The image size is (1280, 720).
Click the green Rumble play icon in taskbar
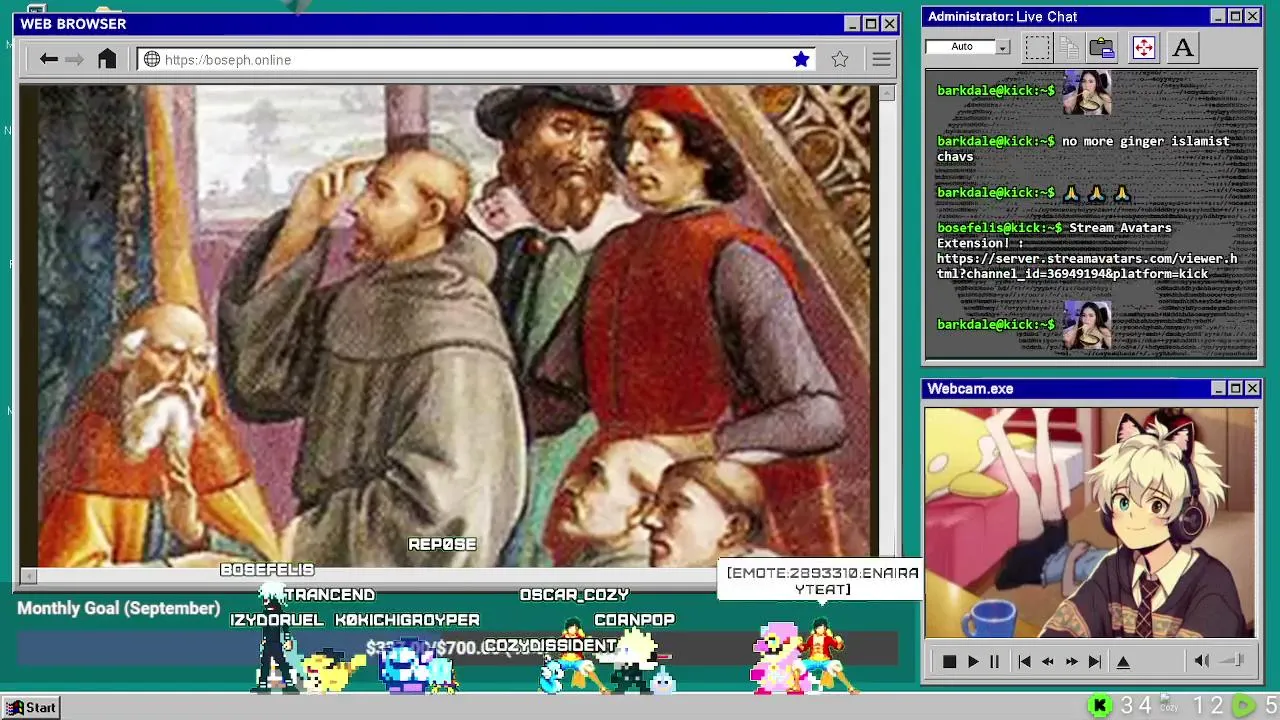(x=1243, y=706)
